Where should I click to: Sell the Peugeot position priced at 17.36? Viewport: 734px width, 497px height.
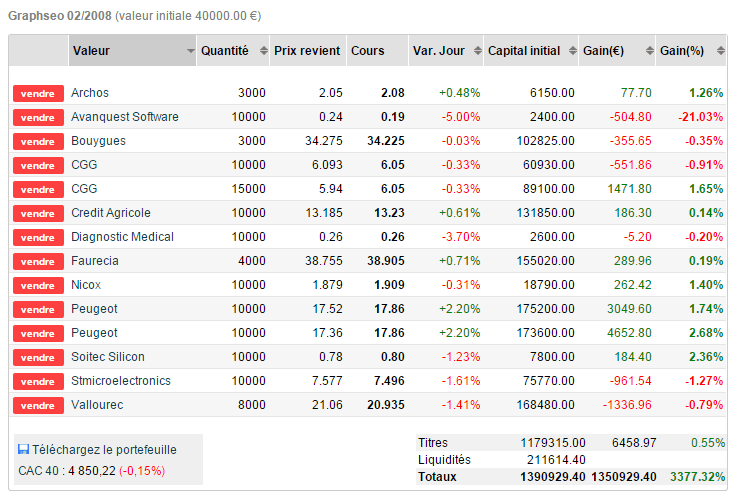[38, 333]
